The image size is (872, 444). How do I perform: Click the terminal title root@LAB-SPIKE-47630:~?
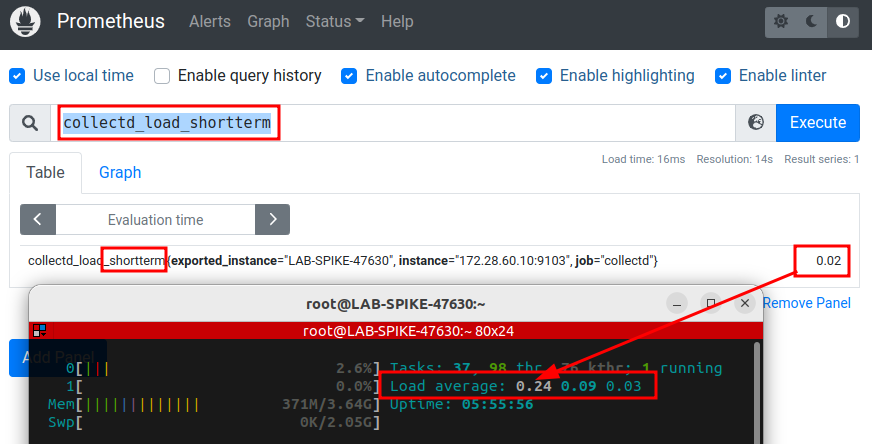pos(396,304)
